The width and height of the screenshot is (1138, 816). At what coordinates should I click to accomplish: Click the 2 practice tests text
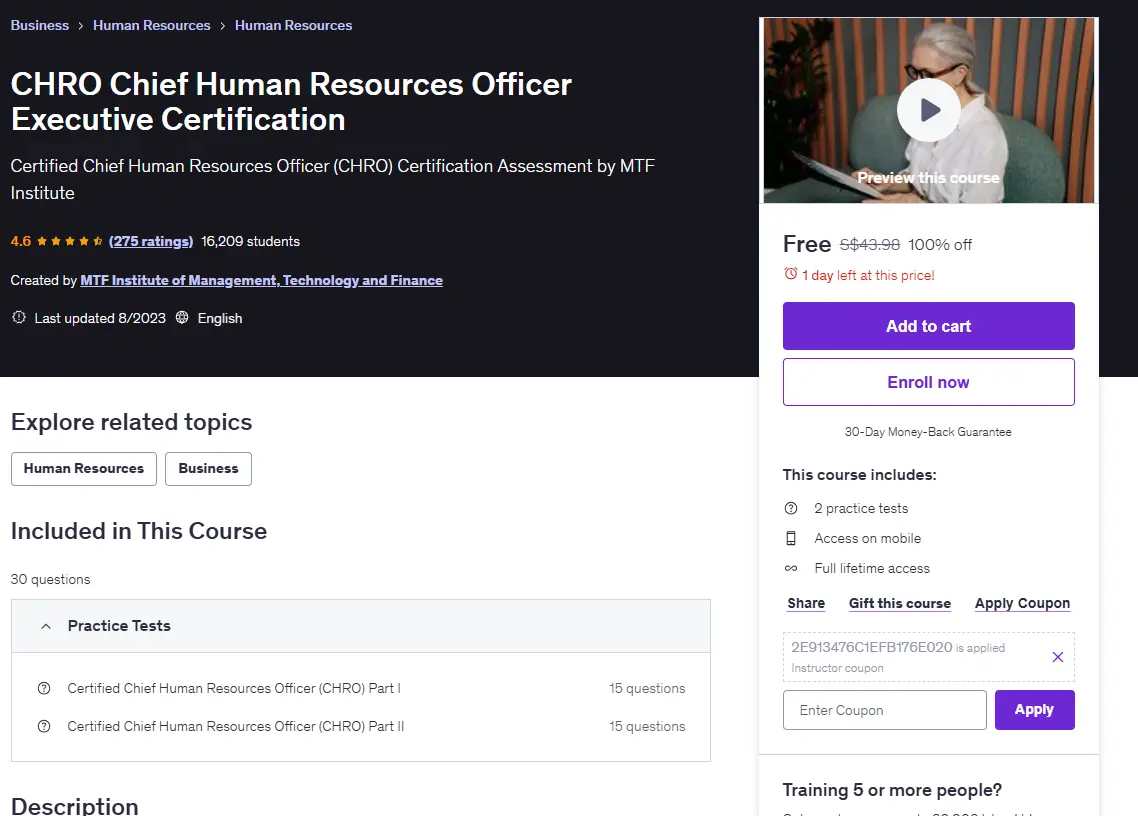point(861,508)
